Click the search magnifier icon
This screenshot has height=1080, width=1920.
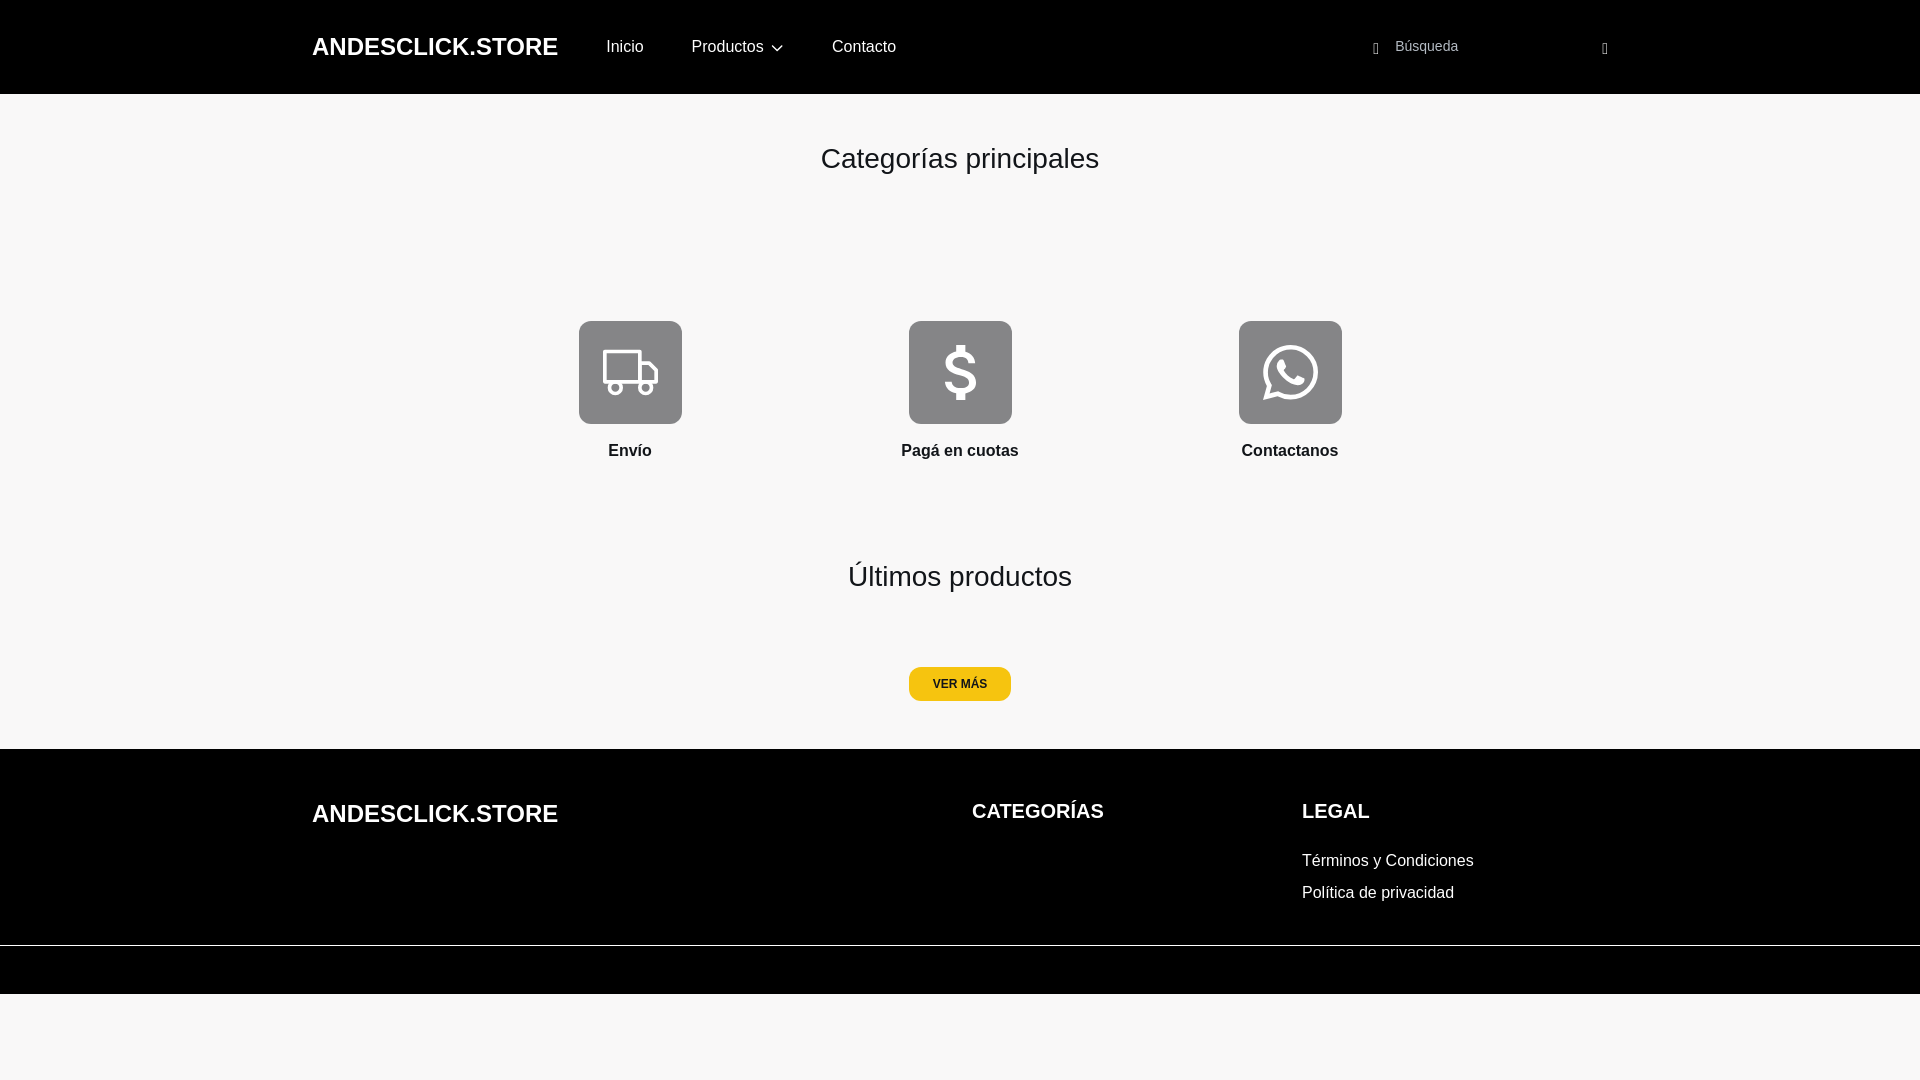[1376, 48]
